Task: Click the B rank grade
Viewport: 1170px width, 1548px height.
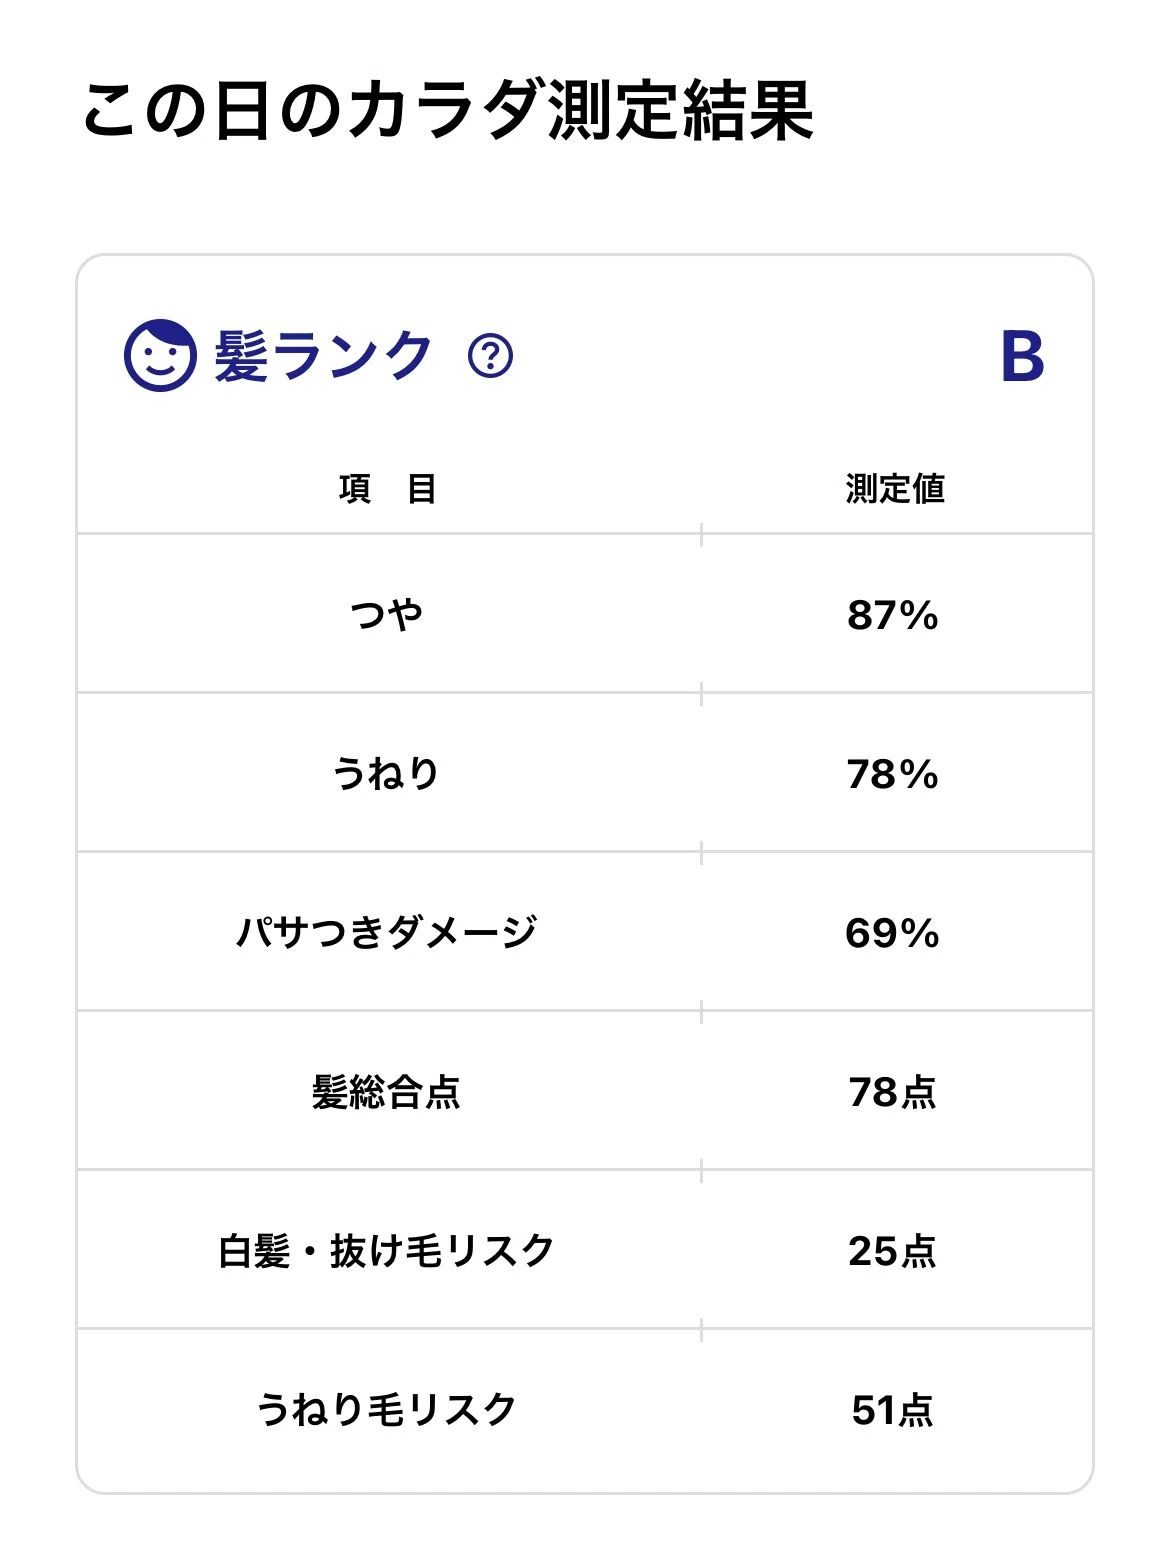Action: [x=1023, y=357]
